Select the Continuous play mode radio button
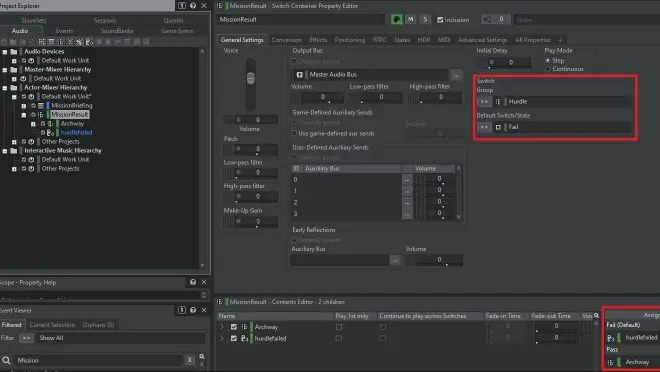660x372 pixels. pyautogui.click(x=548, y=69)
